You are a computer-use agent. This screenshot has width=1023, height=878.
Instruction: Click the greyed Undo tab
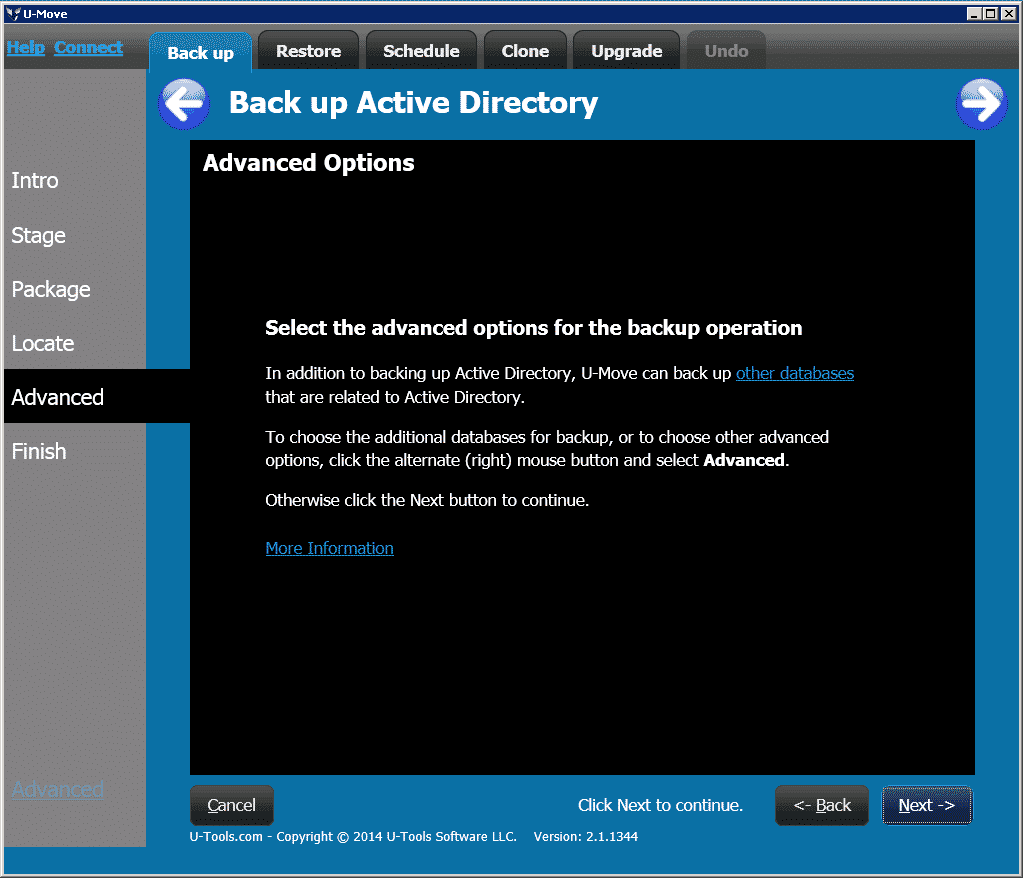(x=726, y=51)
